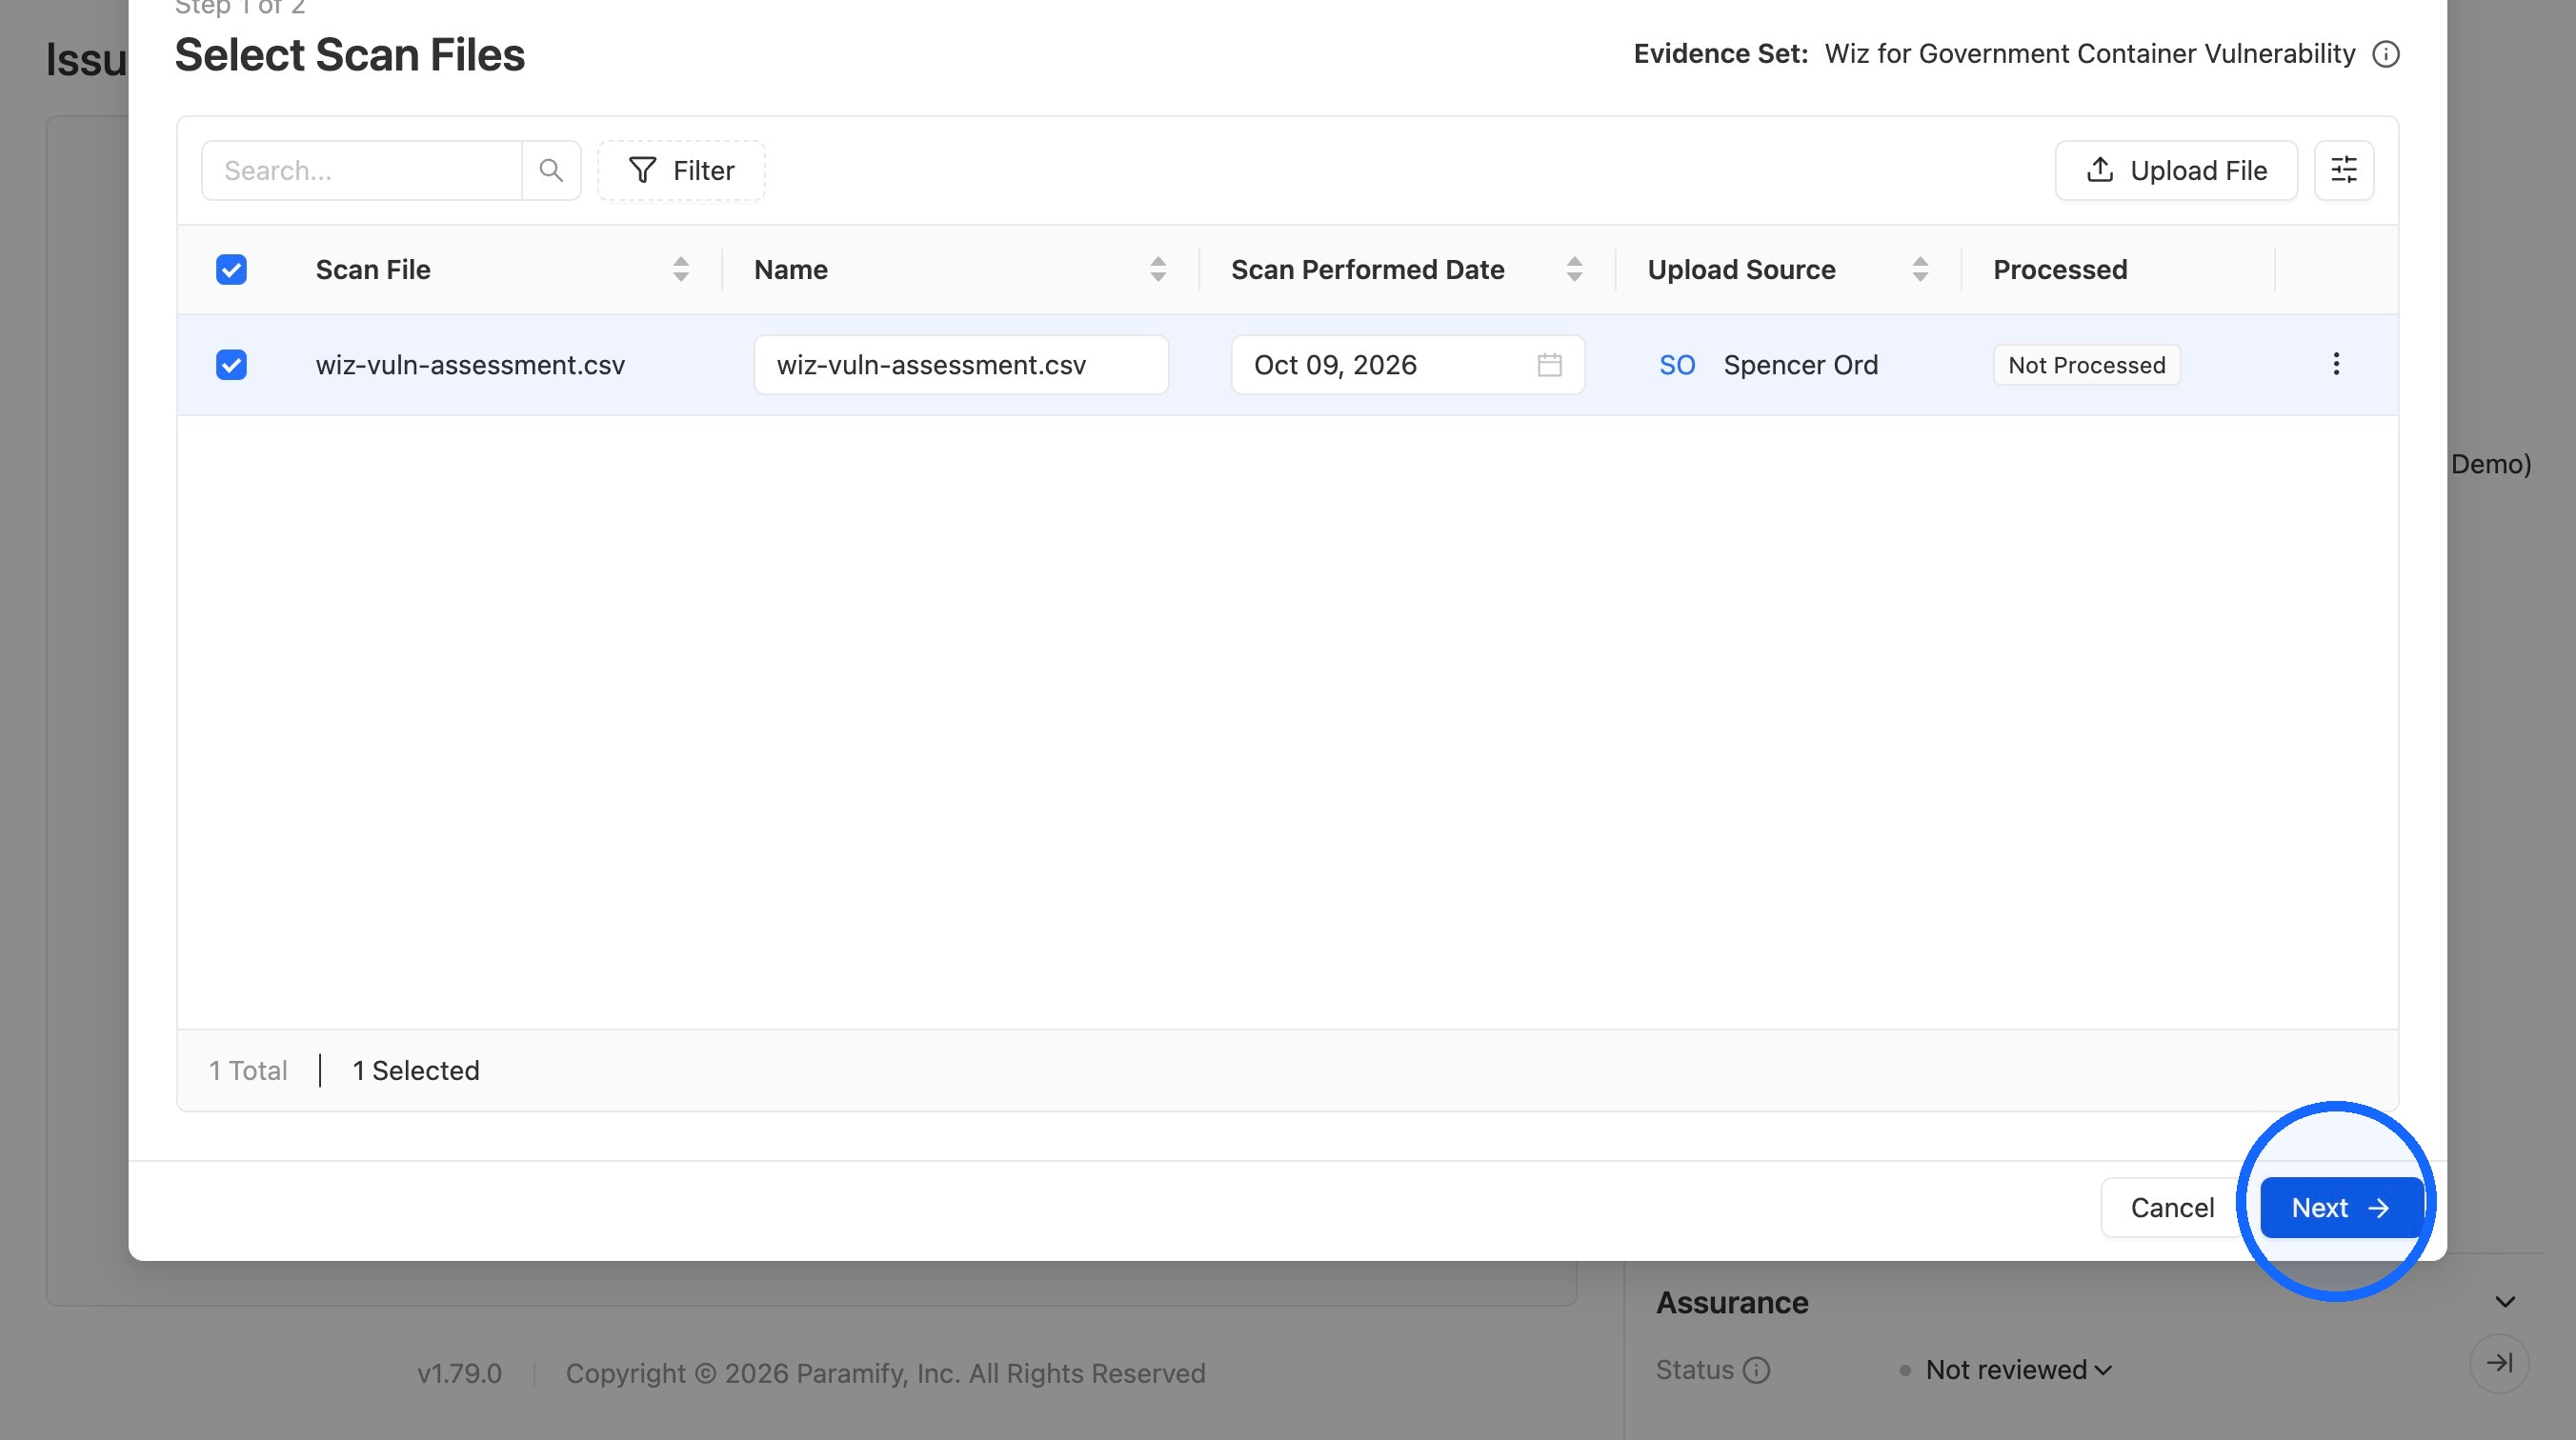The height and width of the screenshot is (1440, 2576).
Task: Focus the Search text field
Action: point(362,170)
